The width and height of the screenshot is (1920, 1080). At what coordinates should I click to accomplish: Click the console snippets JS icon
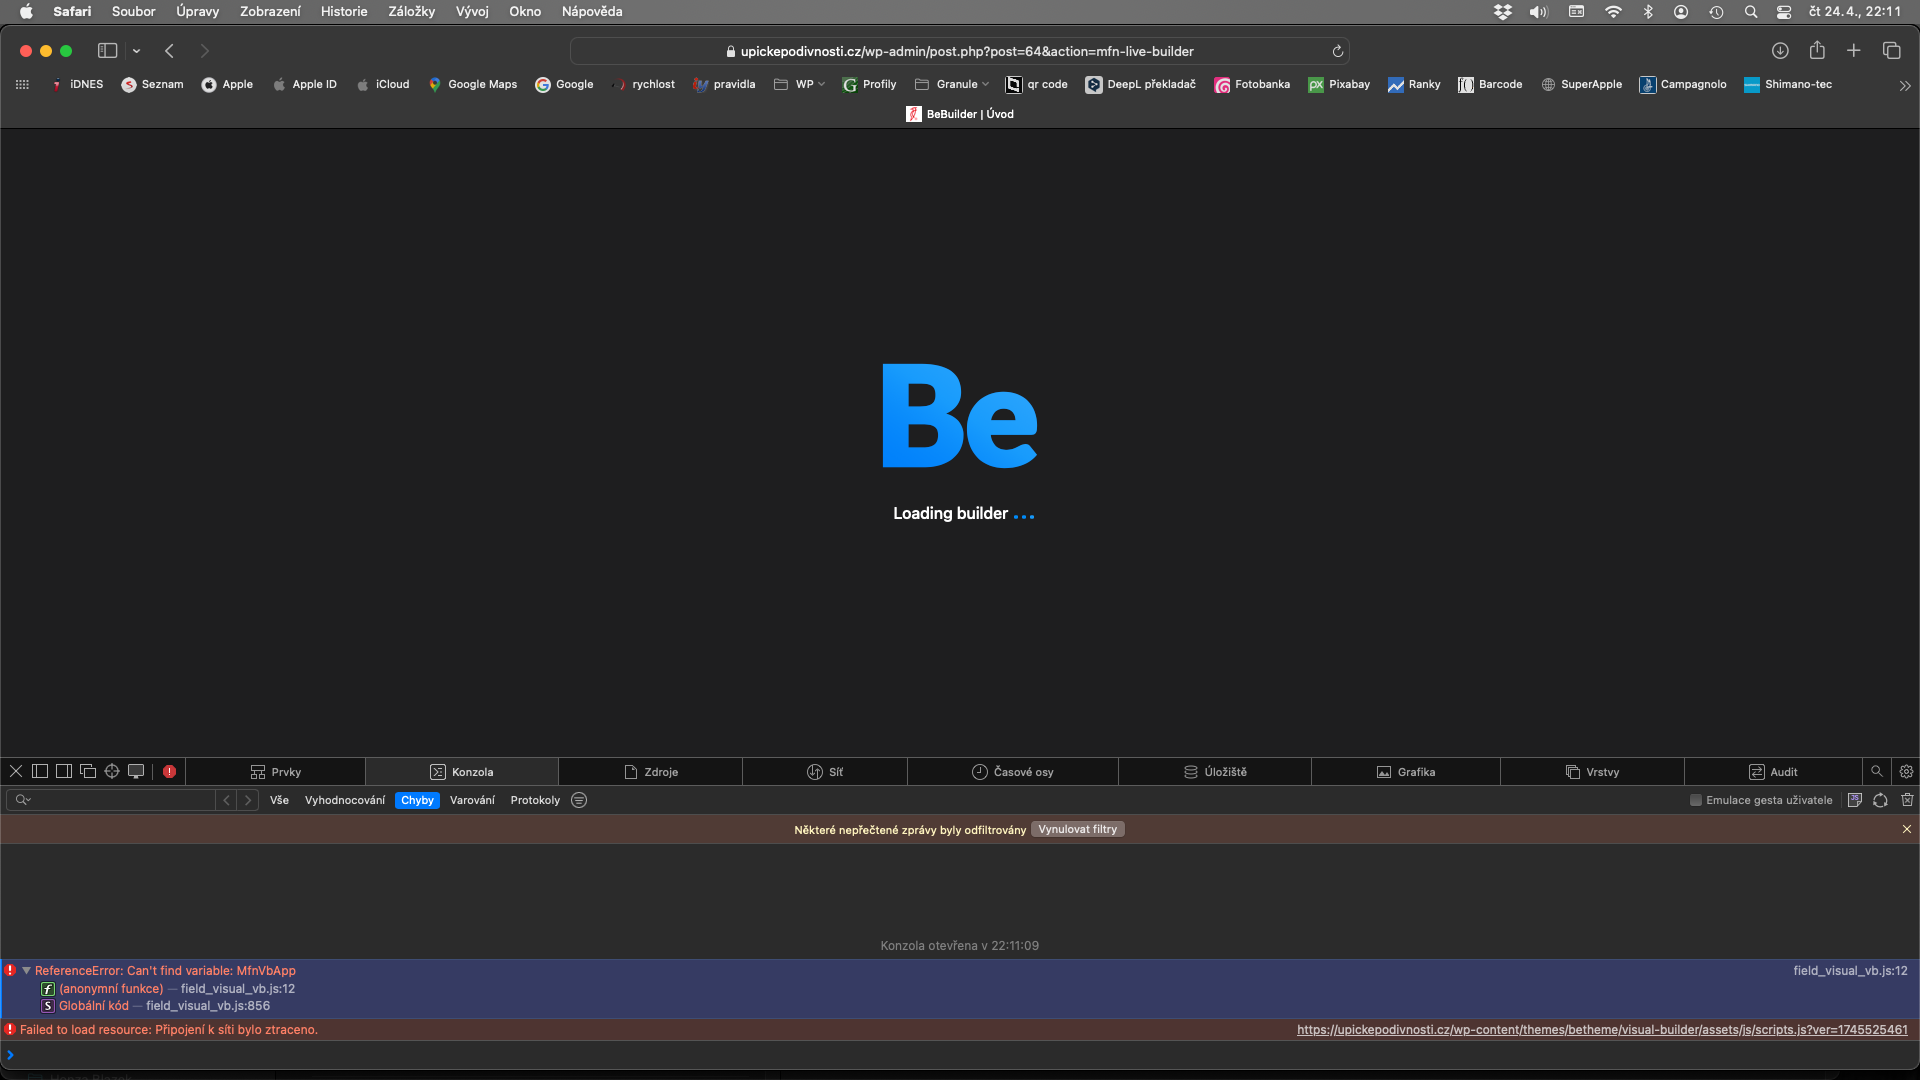[1855, 800]
